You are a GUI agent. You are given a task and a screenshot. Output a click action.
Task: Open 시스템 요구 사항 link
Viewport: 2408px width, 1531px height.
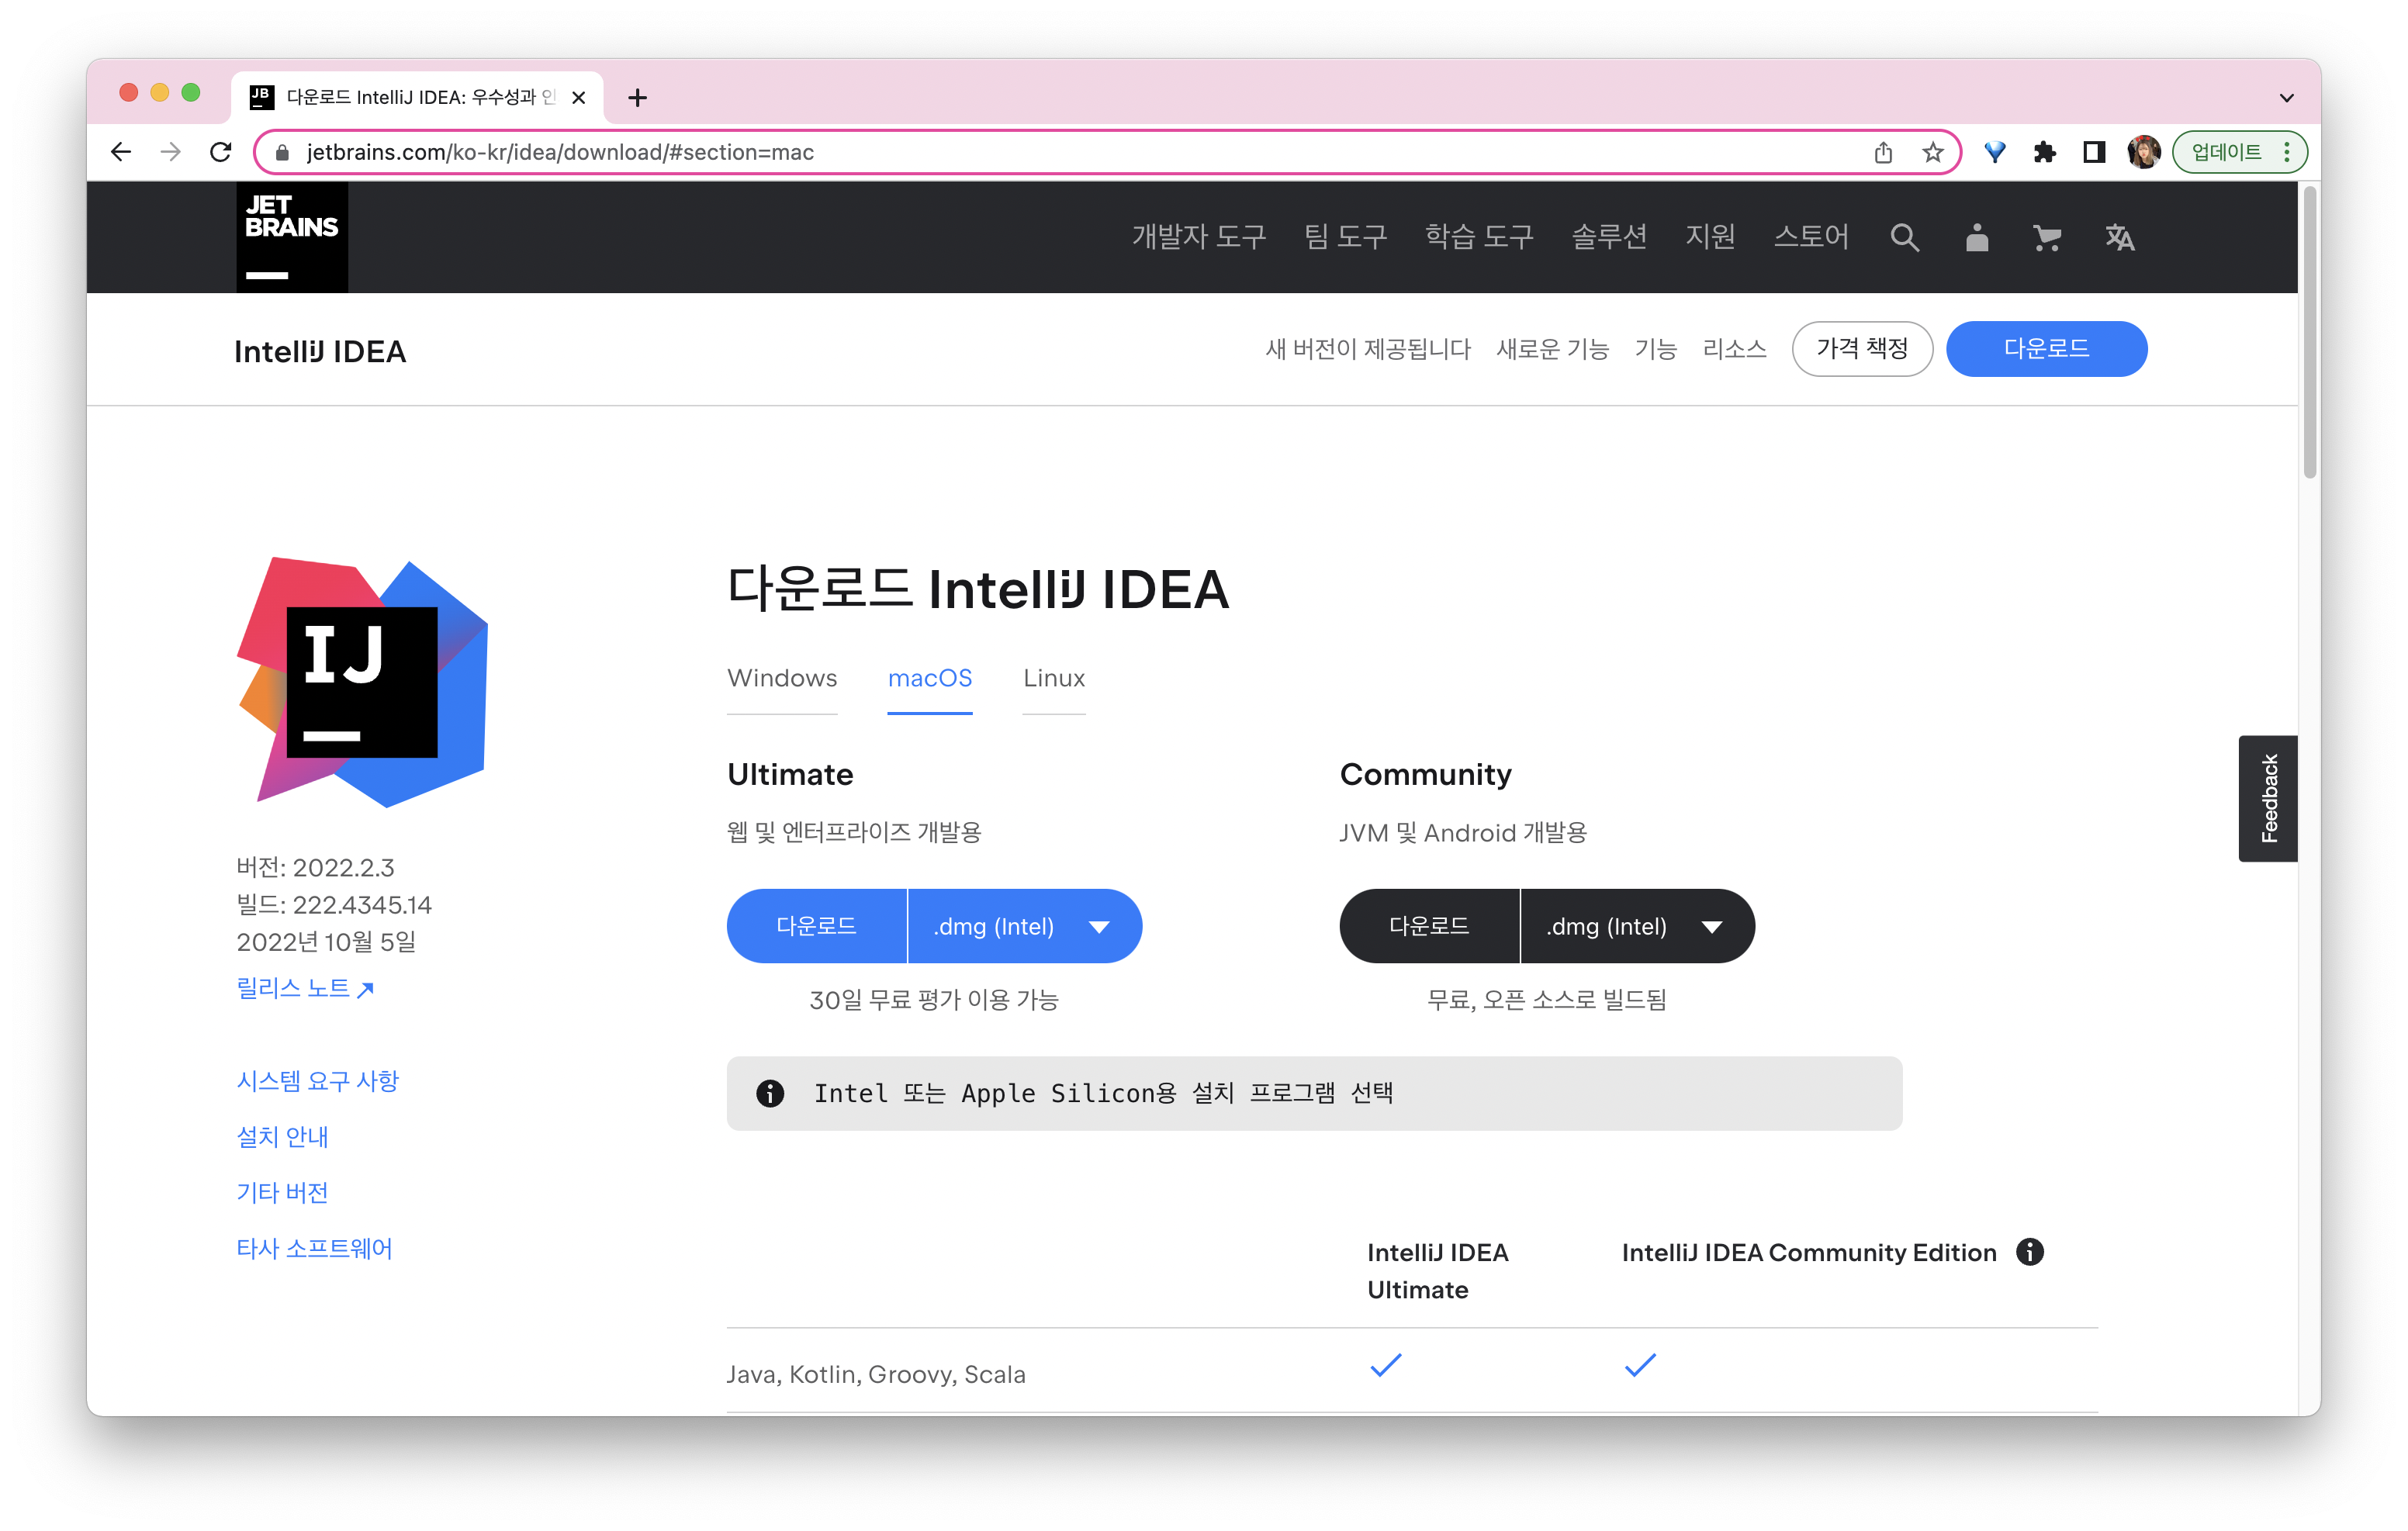(x=317, y=1081)
